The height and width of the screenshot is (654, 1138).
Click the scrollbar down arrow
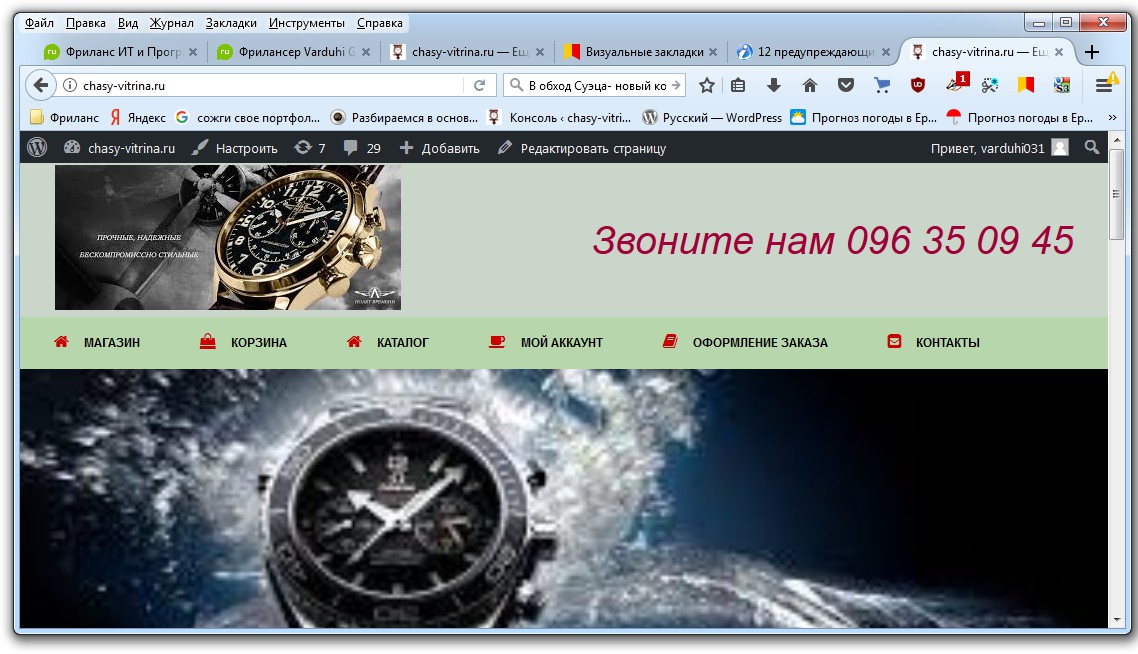[x=1116, y=620]
